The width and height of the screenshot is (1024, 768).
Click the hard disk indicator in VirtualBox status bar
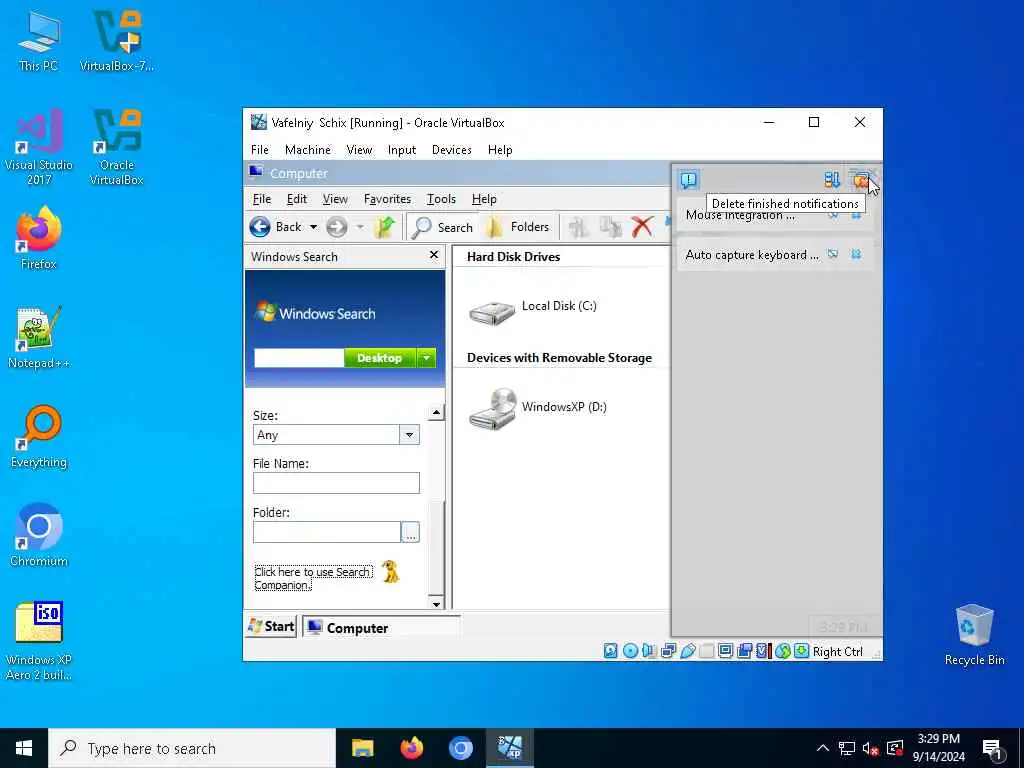coord(611,651)
